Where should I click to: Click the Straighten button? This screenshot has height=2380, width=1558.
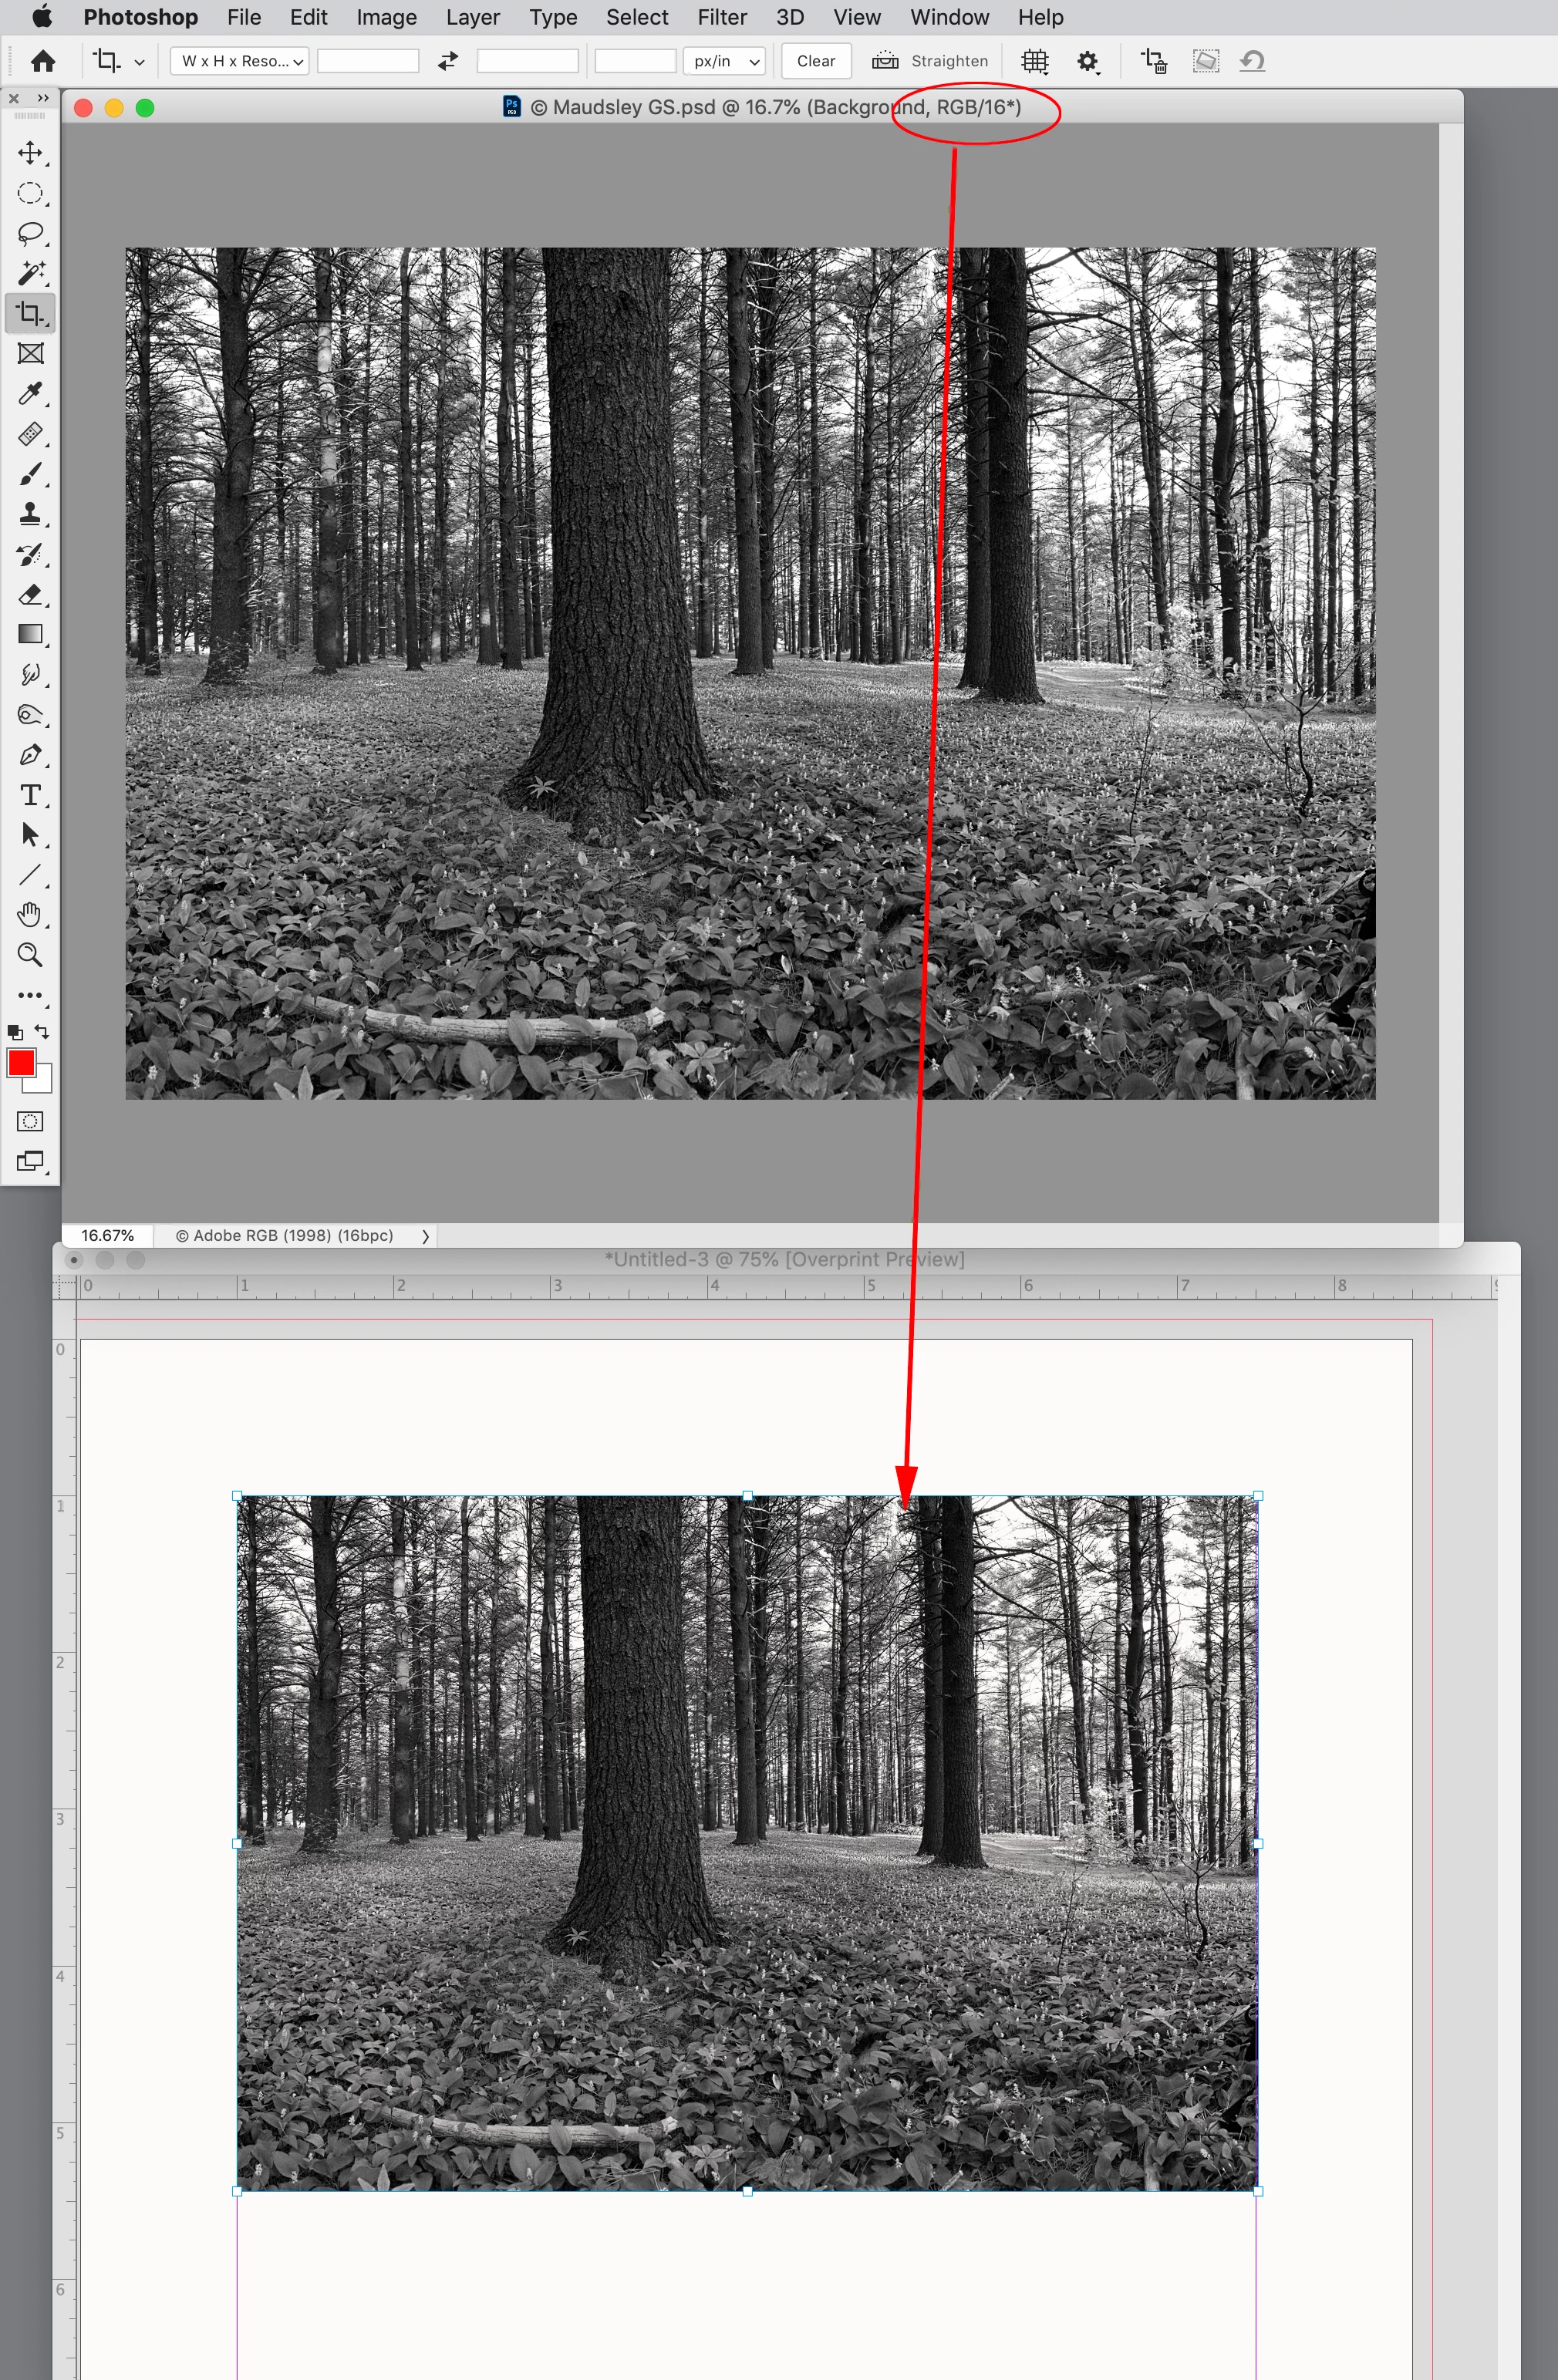pyautogui.click(x=930, y=61)
